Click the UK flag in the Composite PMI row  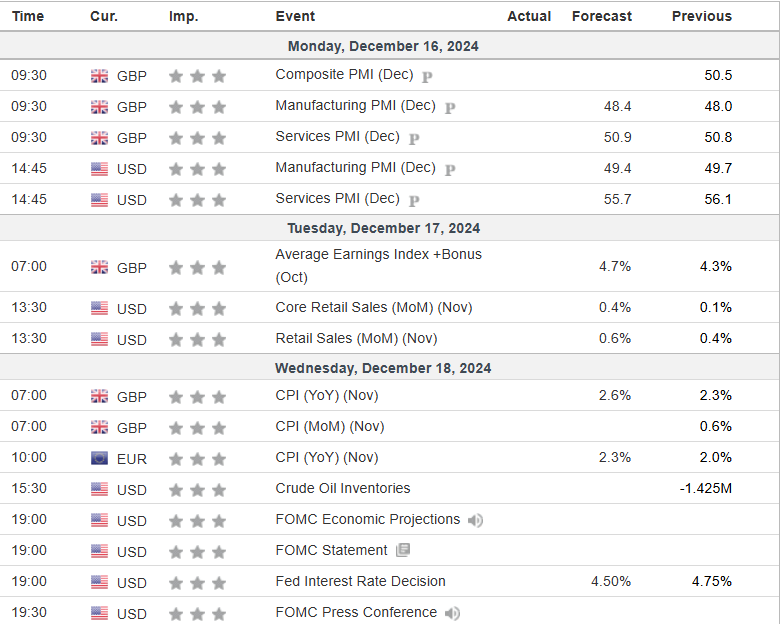click(x=100, y=76)
